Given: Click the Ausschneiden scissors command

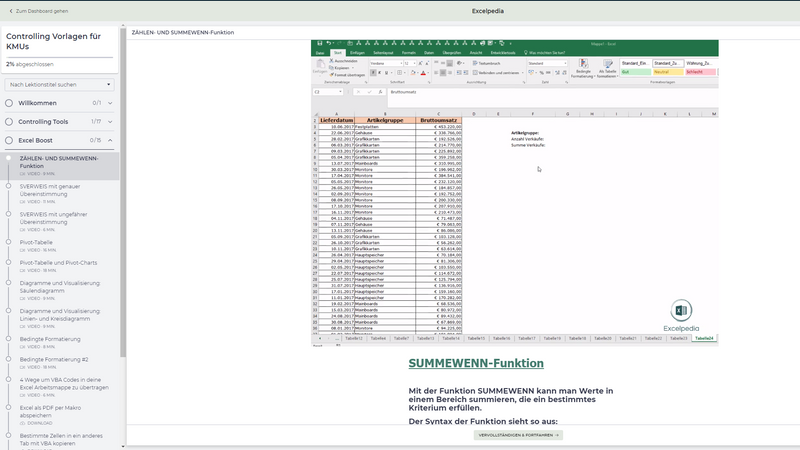Looking at the screenshot, I should [344, 61].
